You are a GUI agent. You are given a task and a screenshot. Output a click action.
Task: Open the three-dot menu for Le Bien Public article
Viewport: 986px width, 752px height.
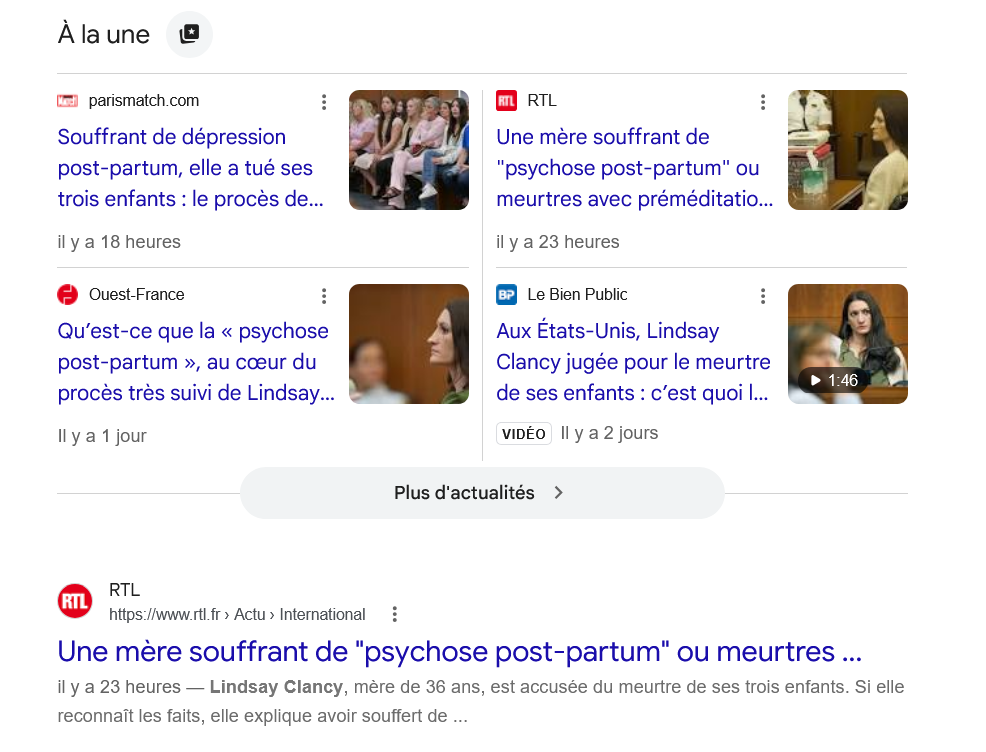(763, 296)
